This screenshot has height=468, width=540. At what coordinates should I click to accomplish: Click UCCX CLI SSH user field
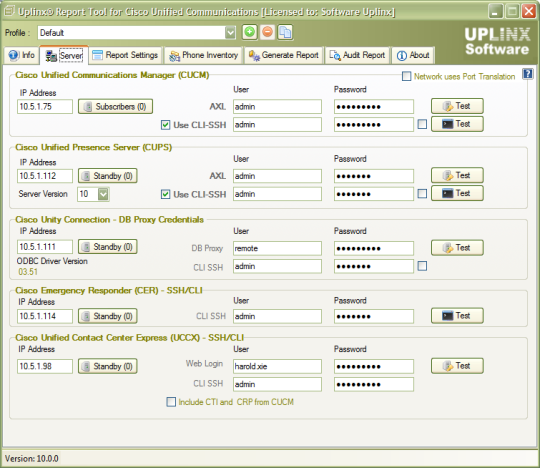click(x=277, y=384)
